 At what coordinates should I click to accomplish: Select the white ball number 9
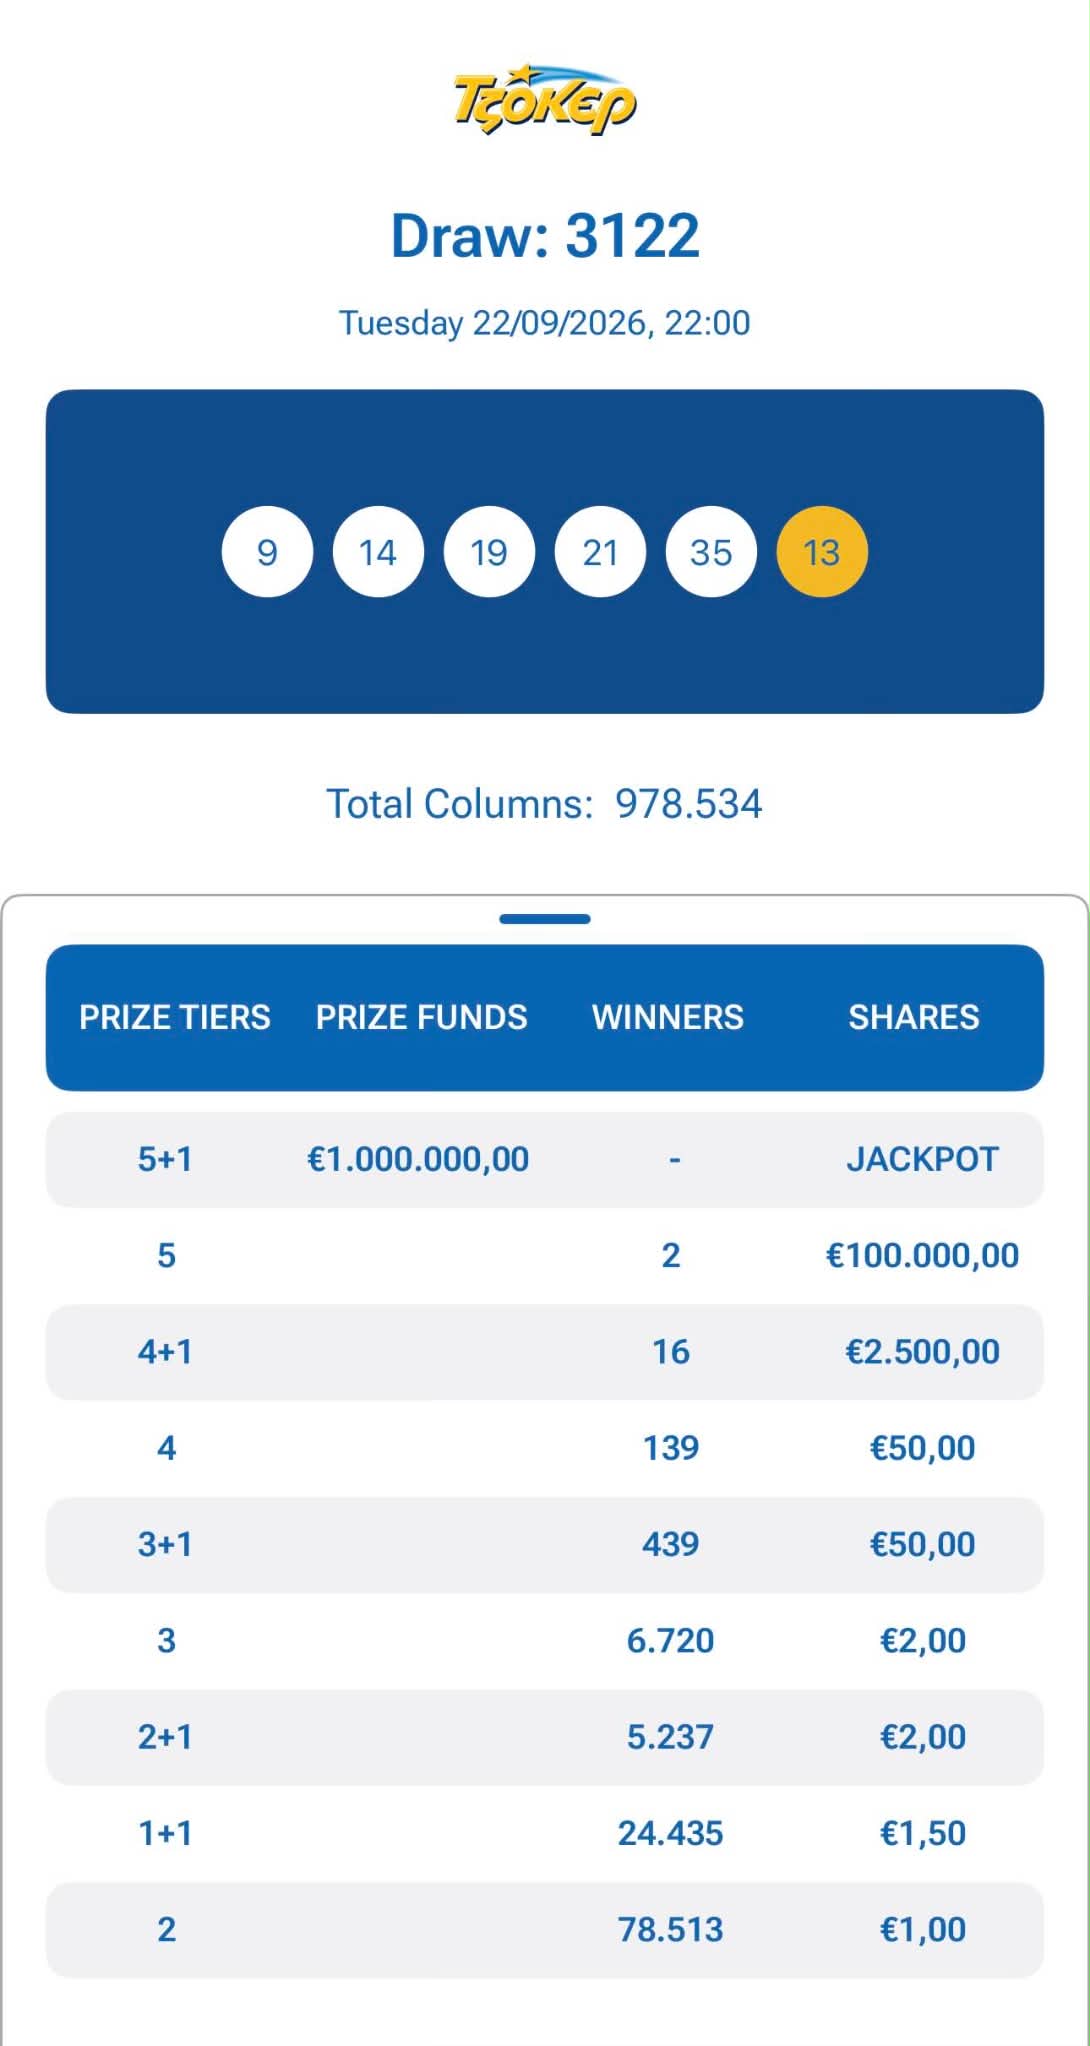click(267, 552)
